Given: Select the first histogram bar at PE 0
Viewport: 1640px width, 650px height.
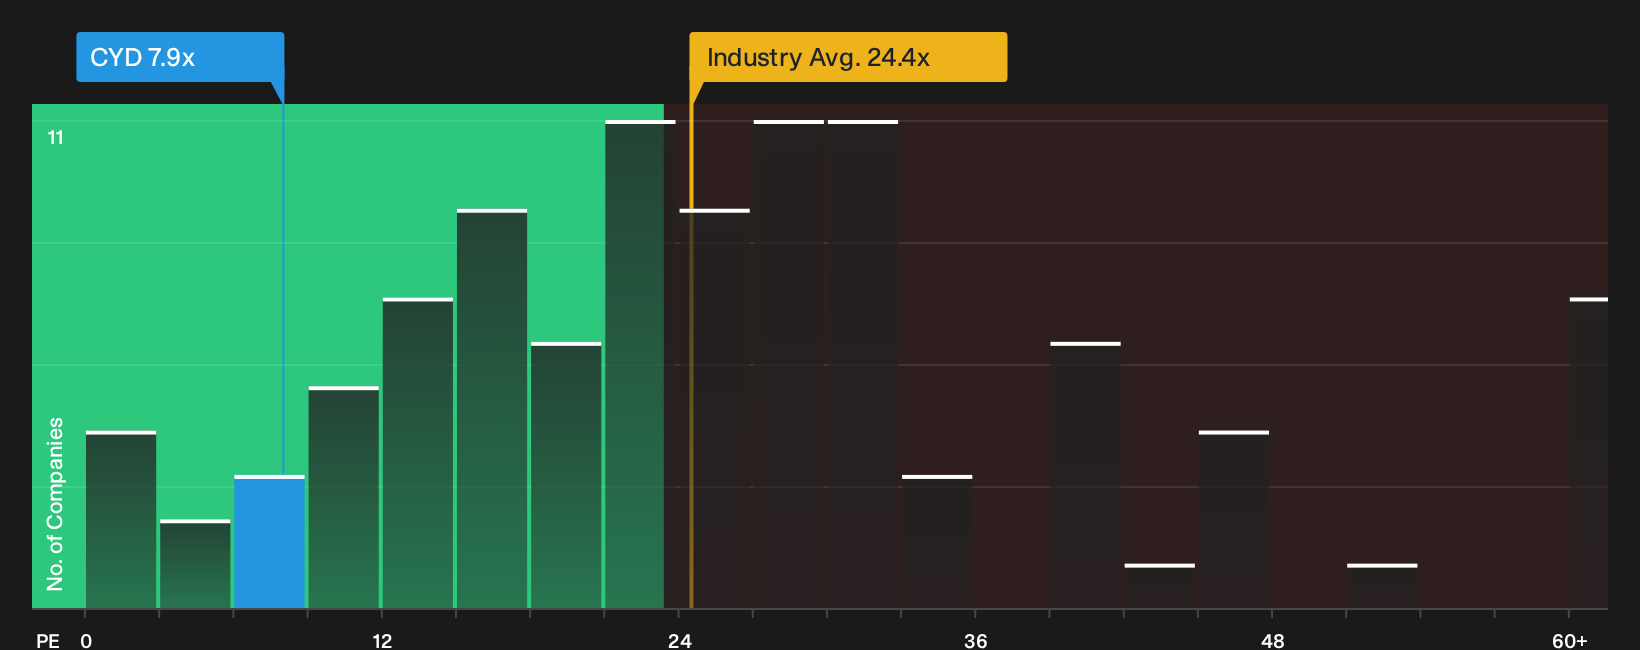Looking at the screenshot, I should (x=121, y=520).
